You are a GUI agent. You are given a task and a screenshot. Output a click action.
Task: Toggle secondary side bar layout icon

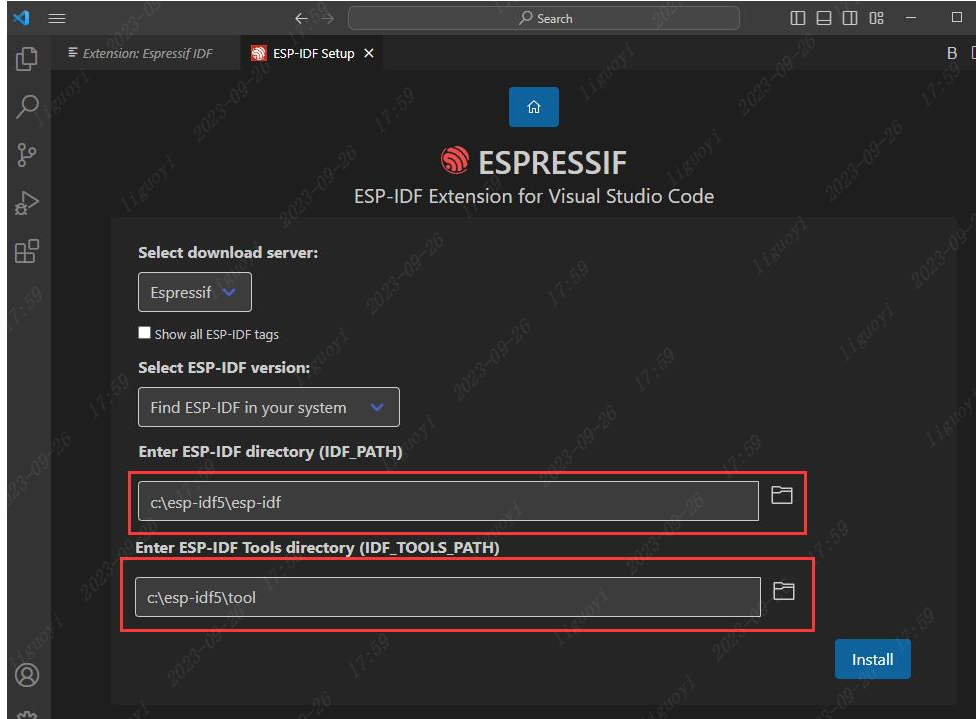coord(850,18)
